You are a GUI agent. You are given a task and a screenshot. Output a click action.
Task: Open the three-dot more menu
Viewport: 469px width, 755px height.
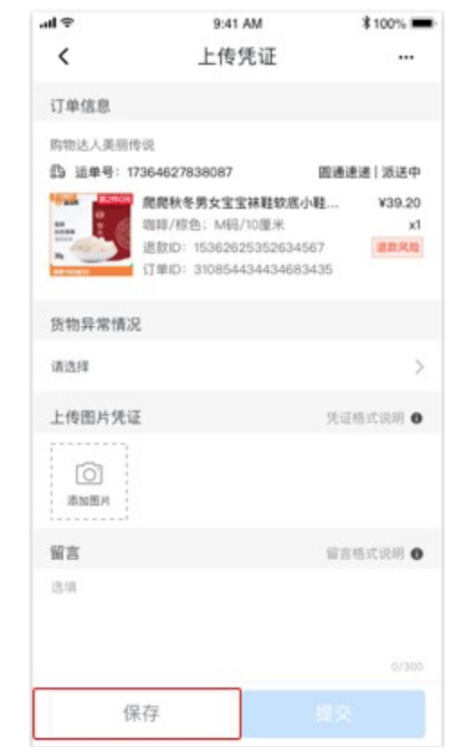(x=406, y=57)
